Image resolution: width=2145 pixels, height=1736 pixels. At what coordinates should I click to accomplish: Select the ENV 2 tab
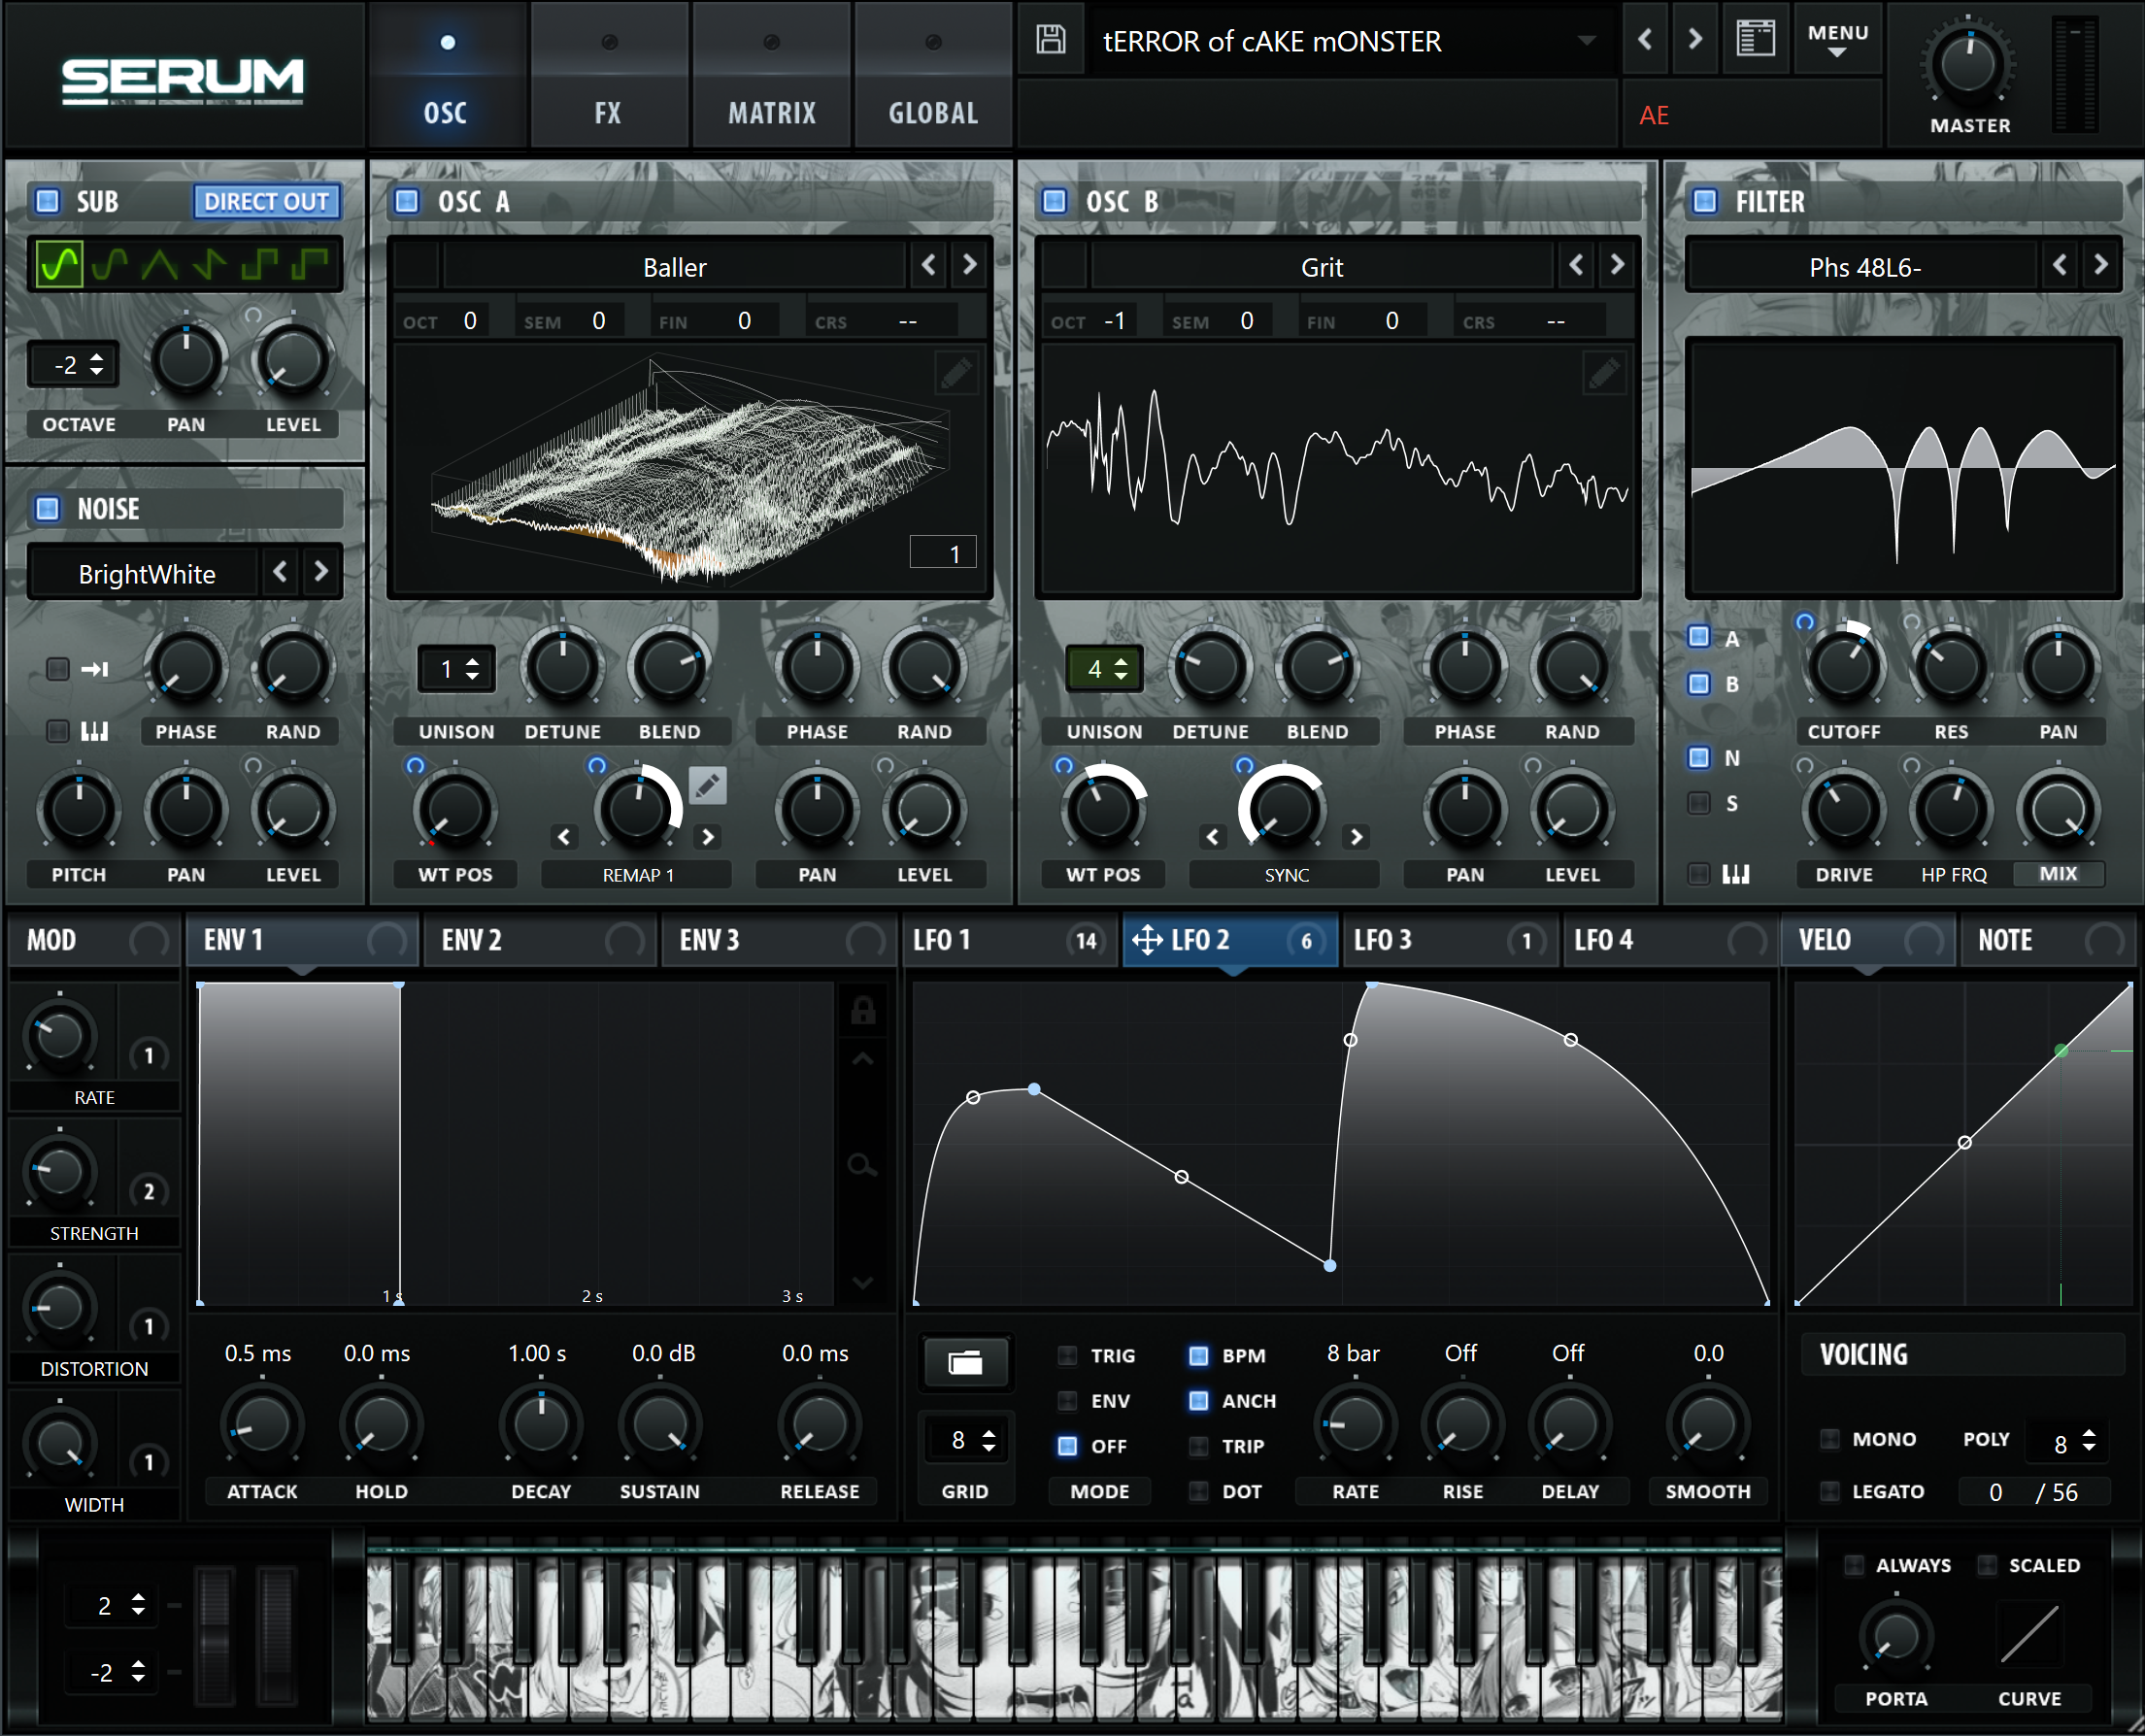540,940
